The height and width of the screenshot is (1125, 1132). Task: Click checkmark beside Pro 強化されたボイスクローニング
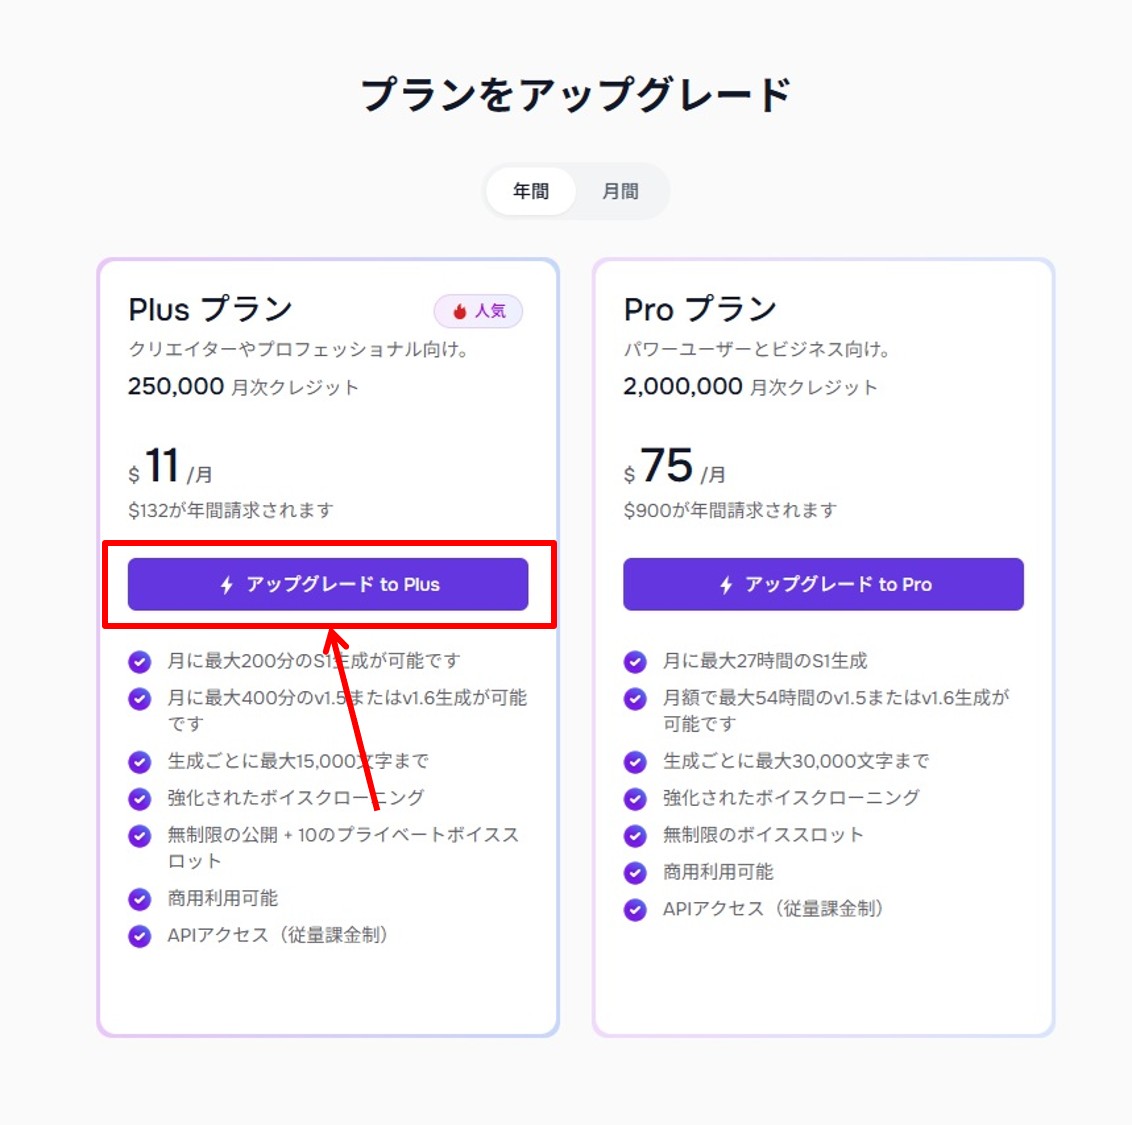pos(635,799)
